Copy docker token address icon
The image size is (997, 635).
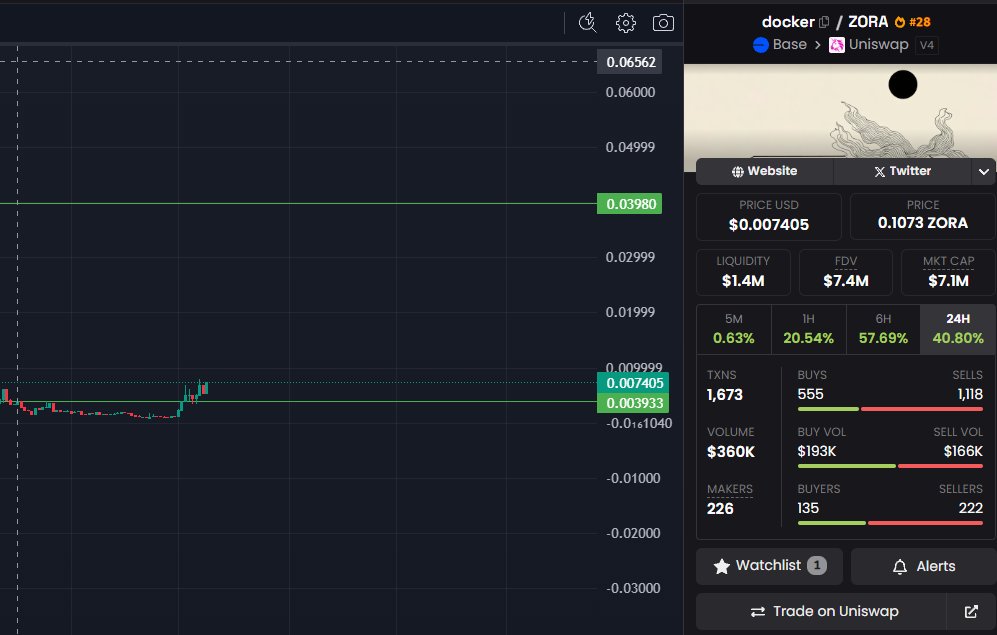click(x=824, y=22)
